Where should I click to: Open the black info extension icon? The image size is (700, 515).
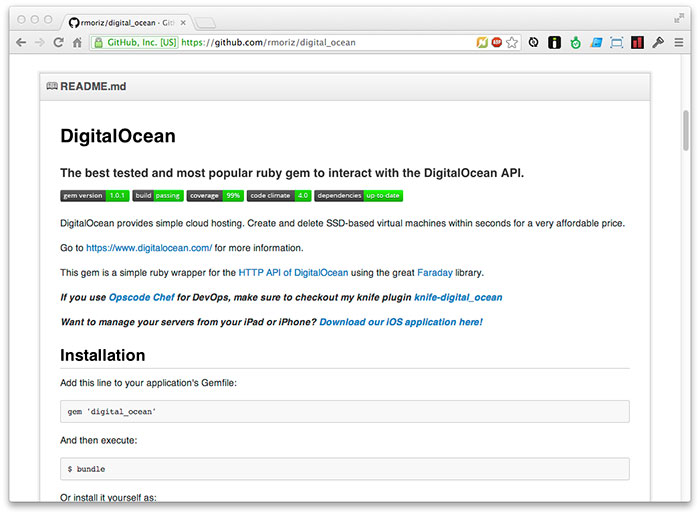click(x=554, y=42)
